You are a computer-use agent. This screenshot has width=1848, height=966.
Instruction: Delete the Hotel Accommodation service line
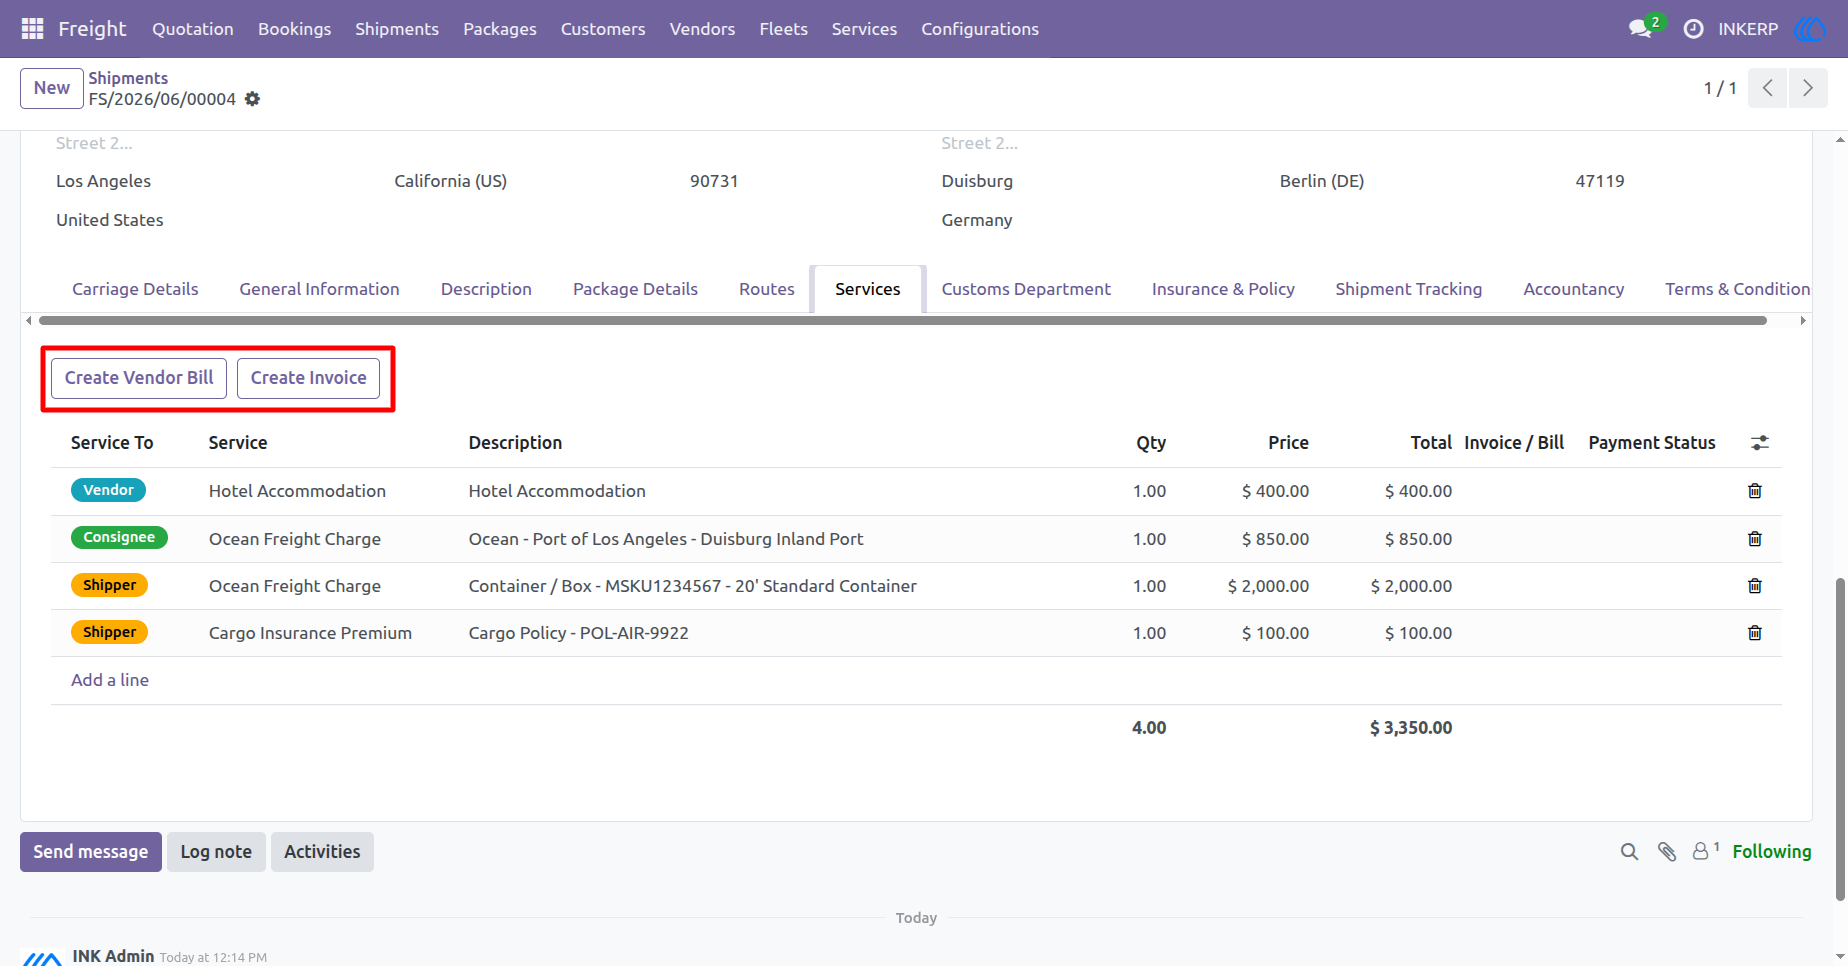pyautogui.click(x=1754, y=491)
